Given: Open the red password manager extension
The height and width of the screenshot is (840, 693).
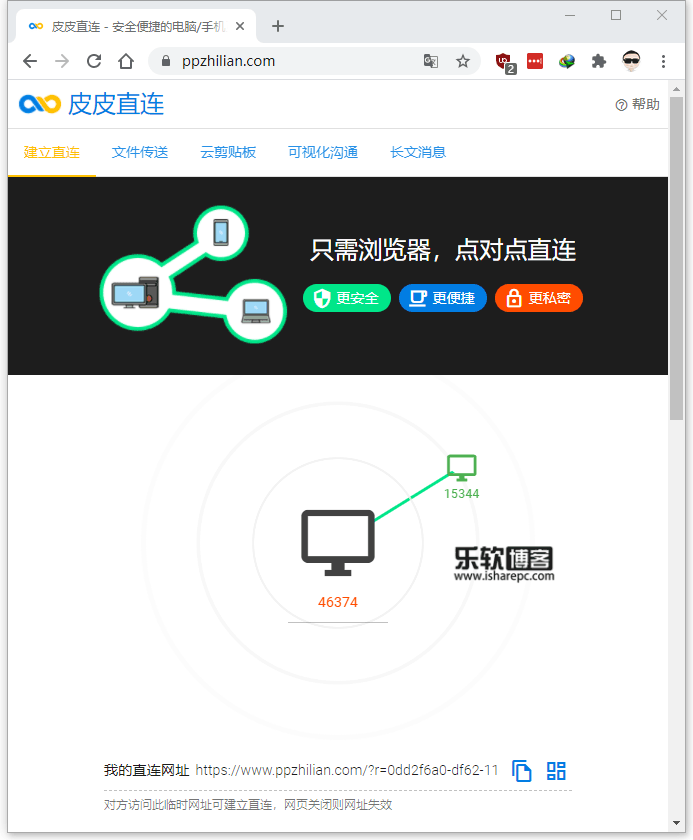Looking at the screenshot, I should pos(535,61).
